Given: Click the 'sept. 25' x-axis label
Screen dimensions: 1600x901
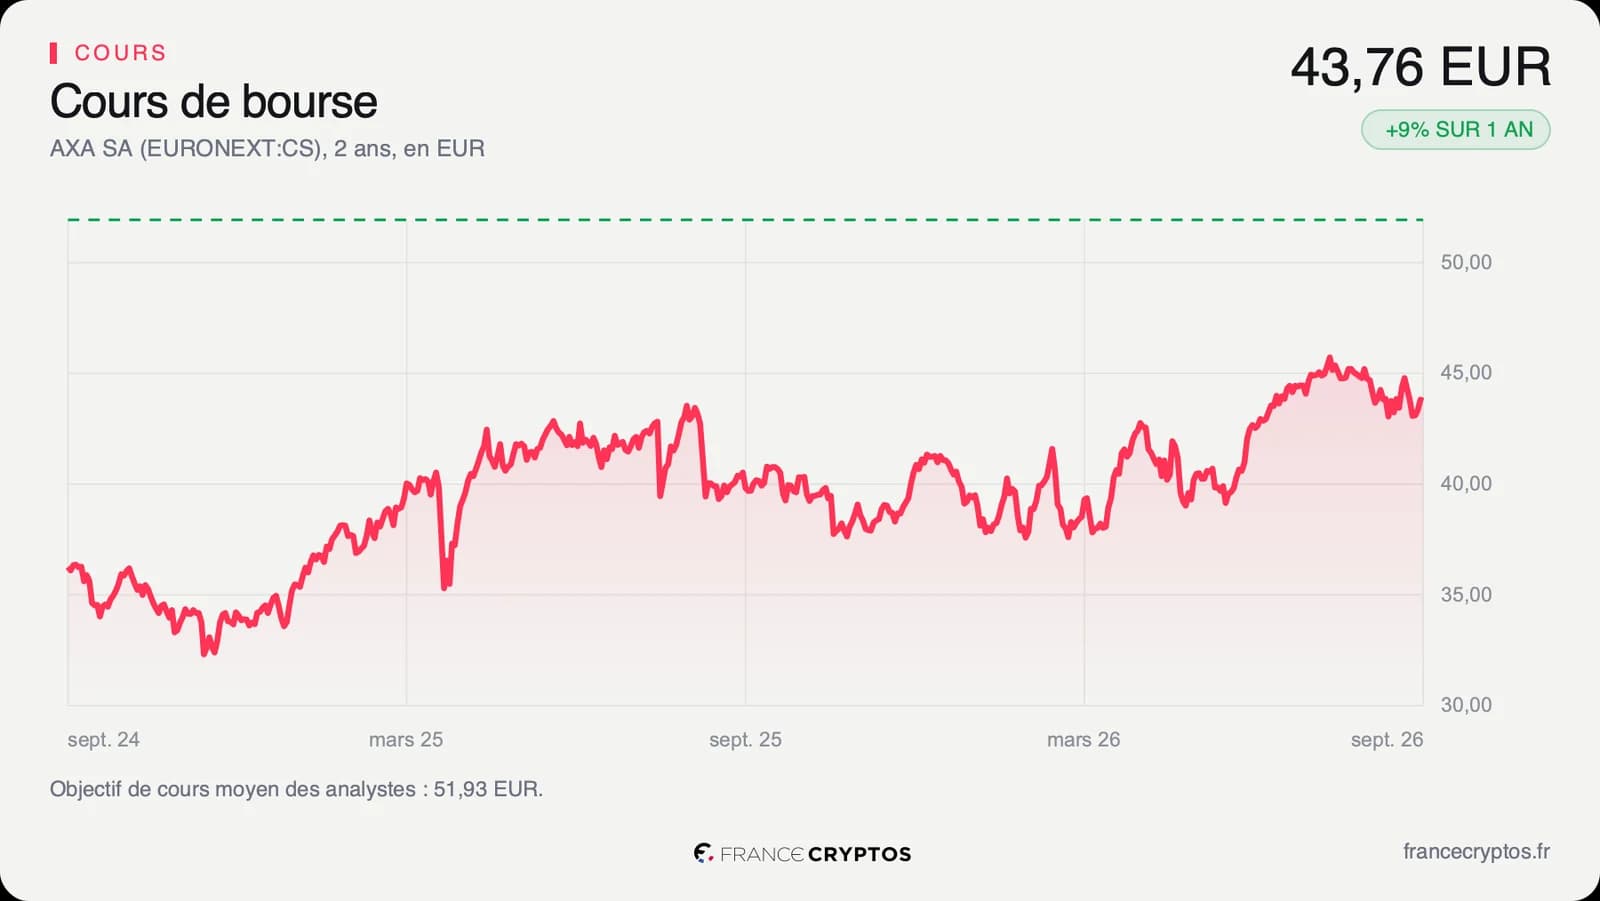Looking at the screenshot, I should (x=745, y=740).
